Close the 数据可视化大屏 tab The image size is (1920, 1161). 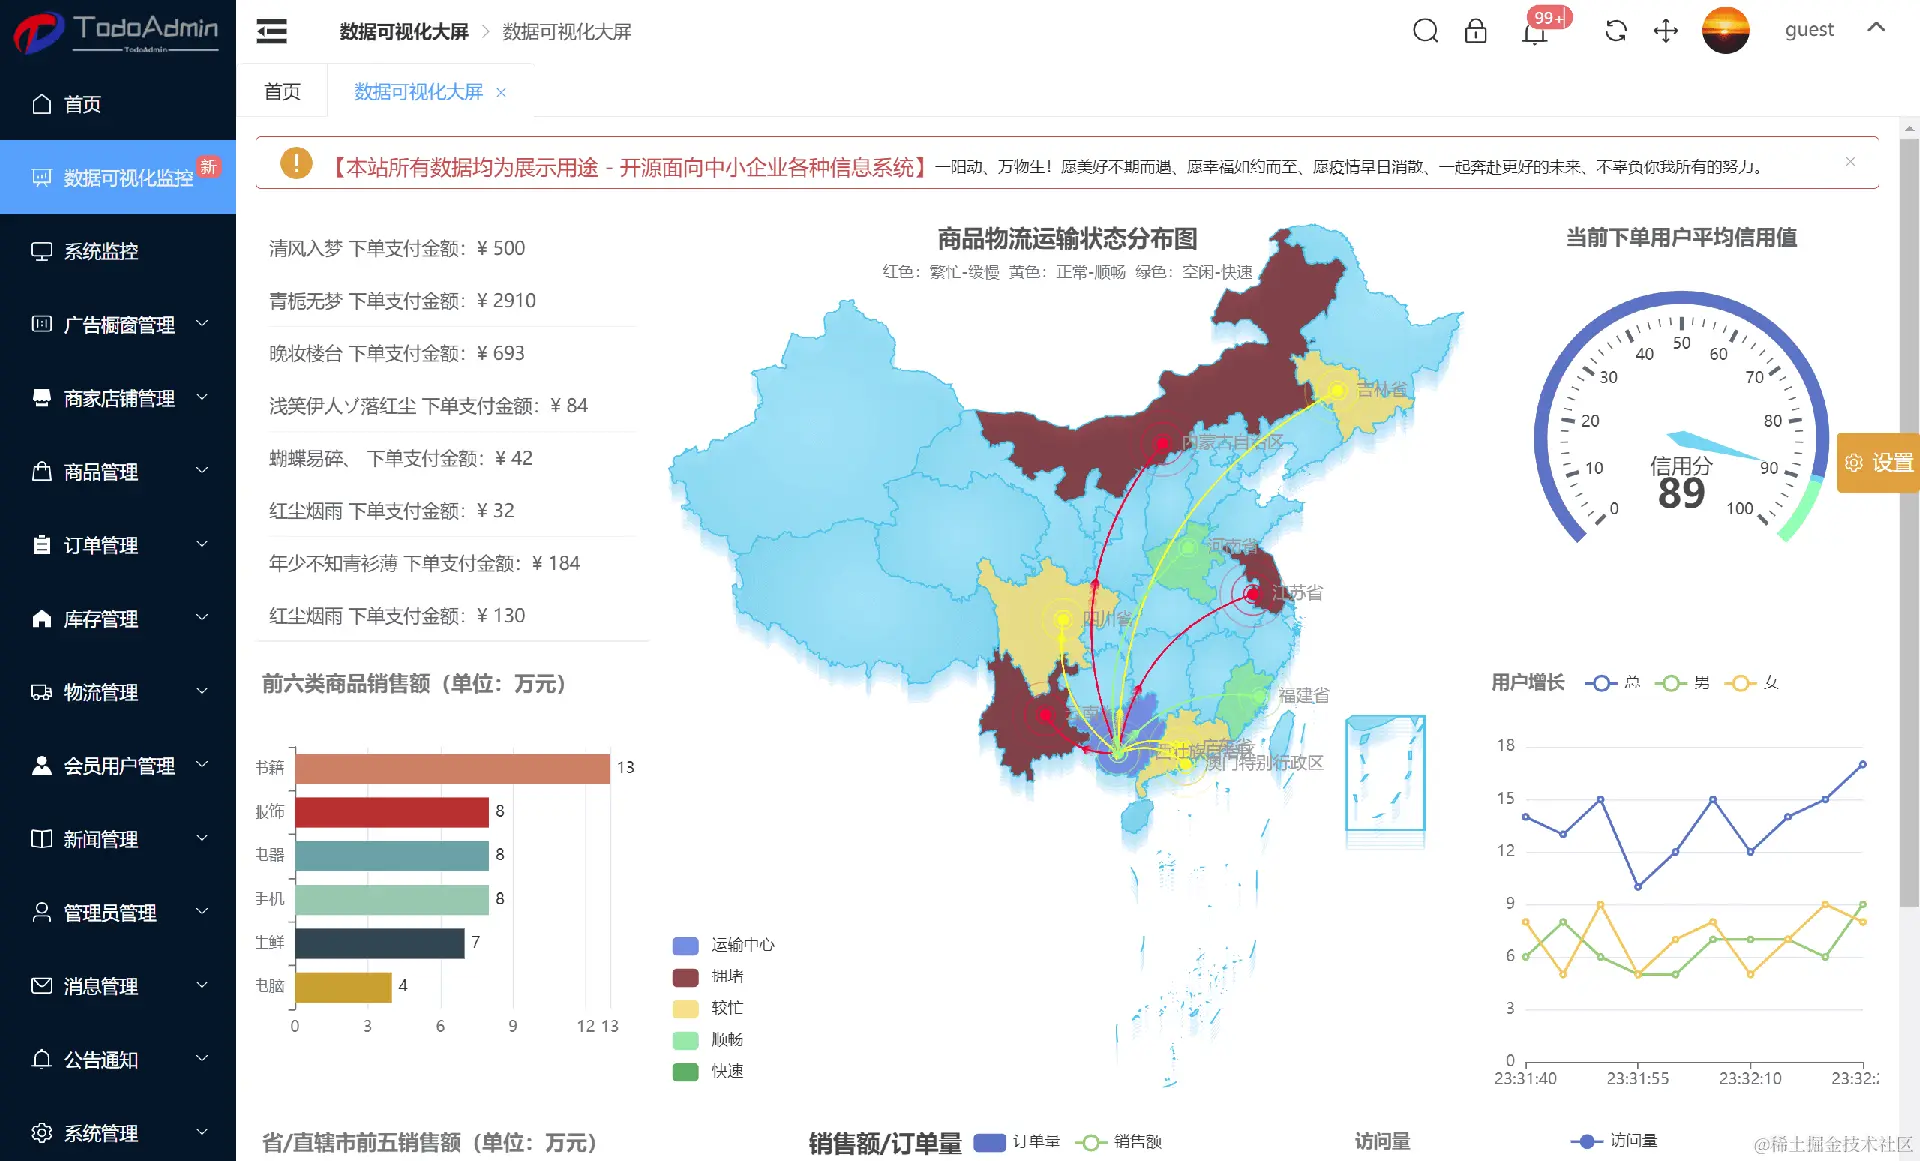501,93
